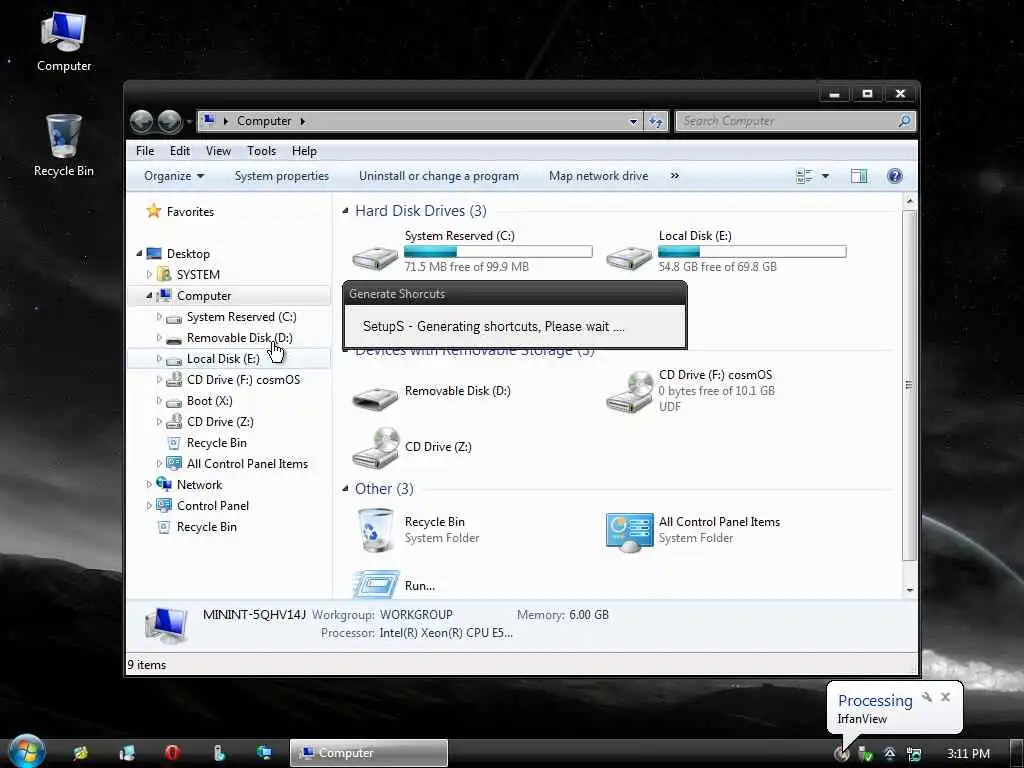
Task: Close the Processing IrfanView balloon
Action: [945, 697]
